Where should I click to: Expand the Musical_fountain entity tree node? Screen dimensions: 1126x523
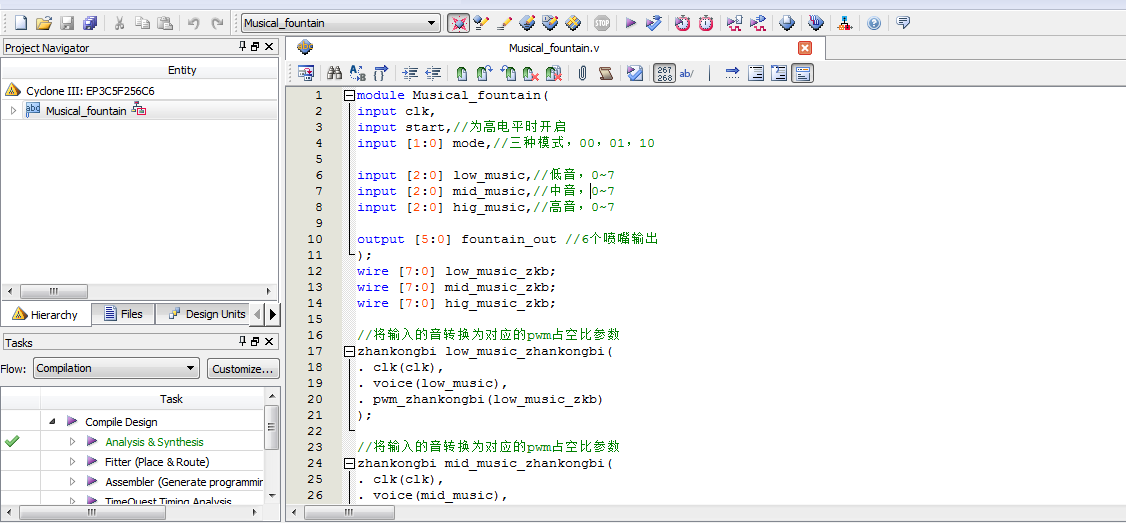point(13,111)
